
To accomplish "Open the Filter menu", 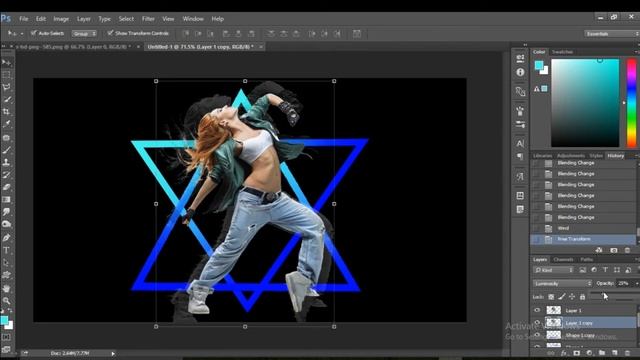I will [x=148, y=19].
